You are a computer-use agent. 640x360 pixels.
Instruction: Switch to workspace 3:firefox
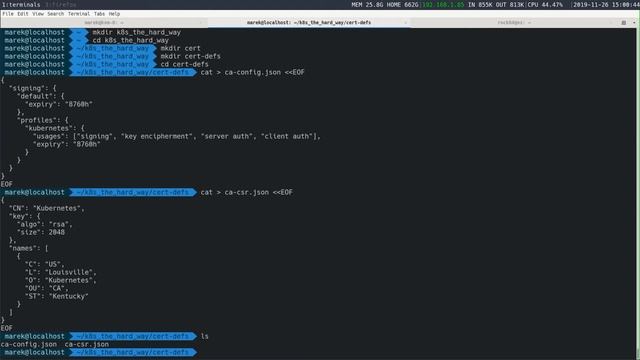coord(60,4)
